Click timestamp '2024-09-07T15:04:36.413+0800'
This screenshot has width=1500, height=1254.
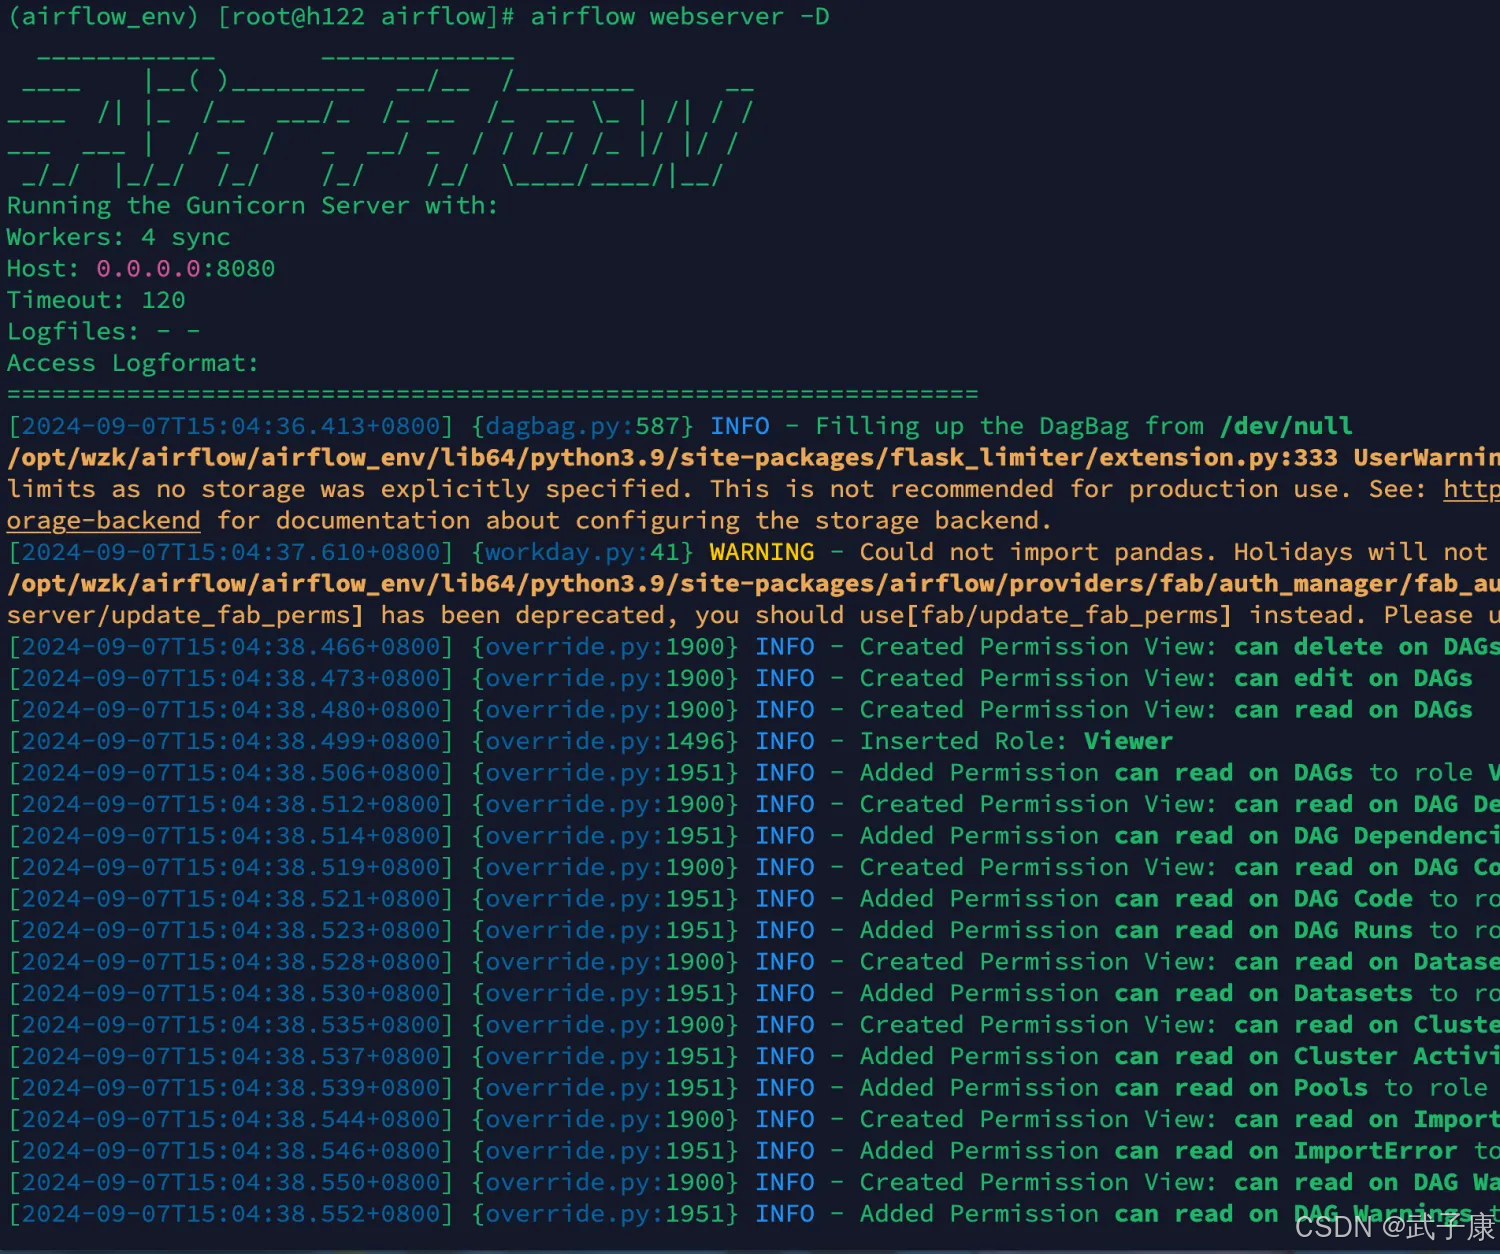(231, 427)
